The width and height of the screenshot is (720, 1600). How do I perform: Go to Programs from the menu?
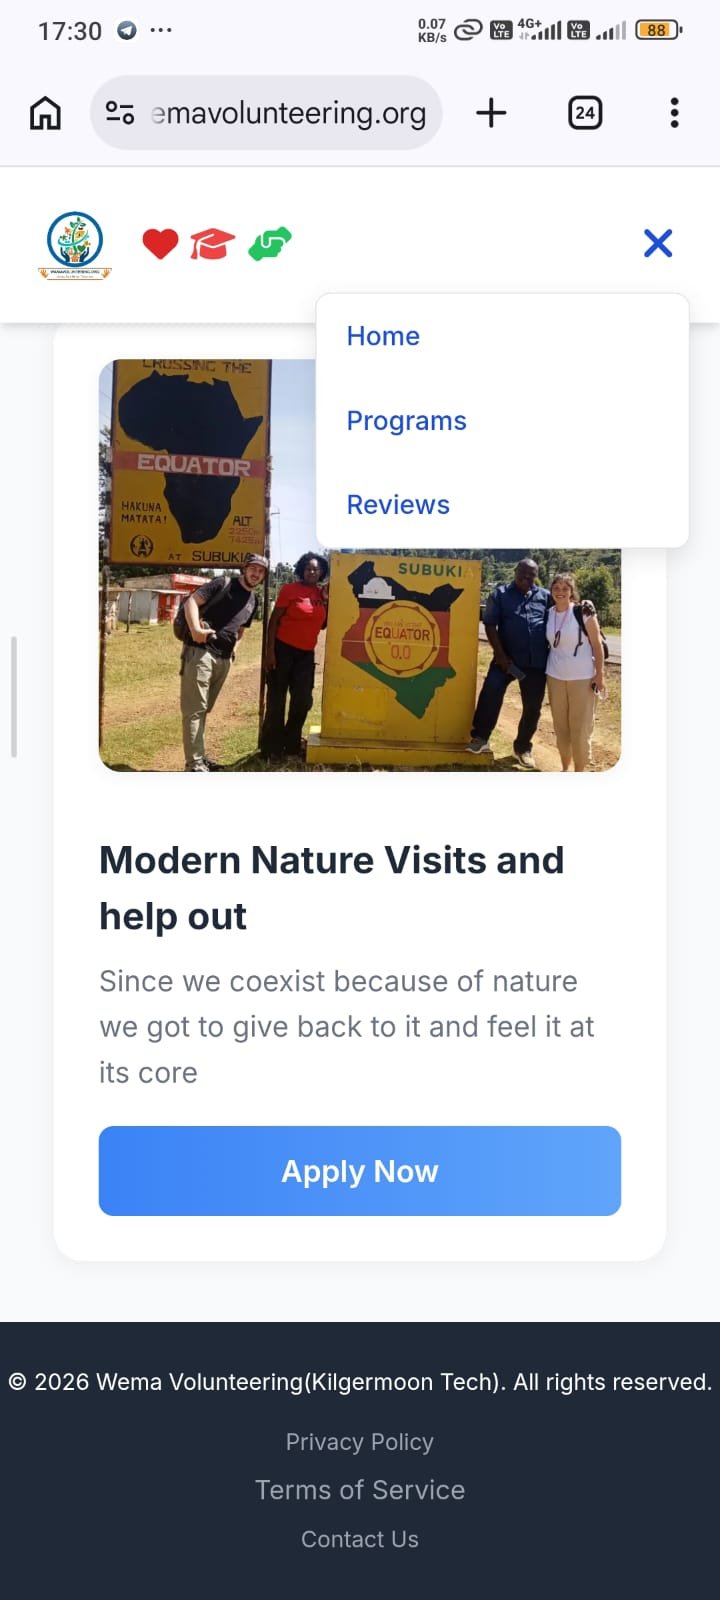coord(406,421)
